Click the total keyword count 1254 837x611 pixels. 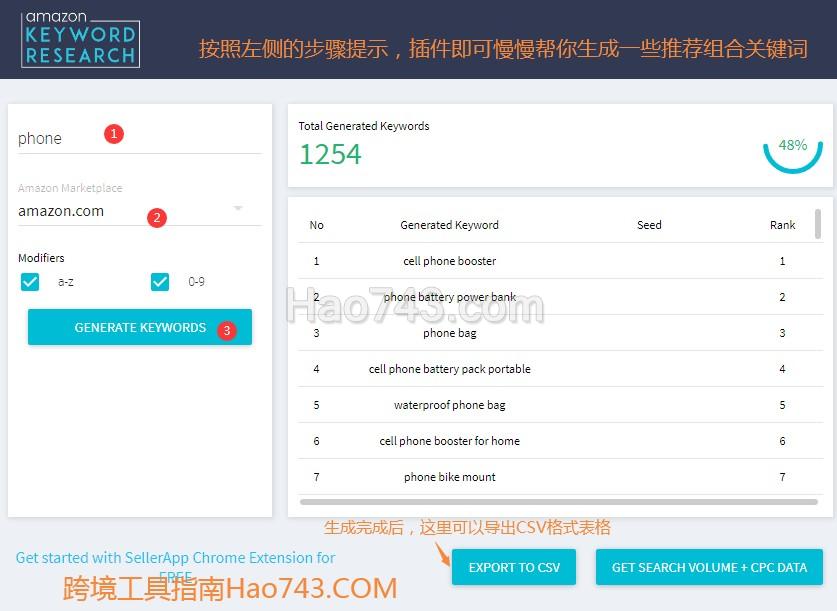point(330,155)
